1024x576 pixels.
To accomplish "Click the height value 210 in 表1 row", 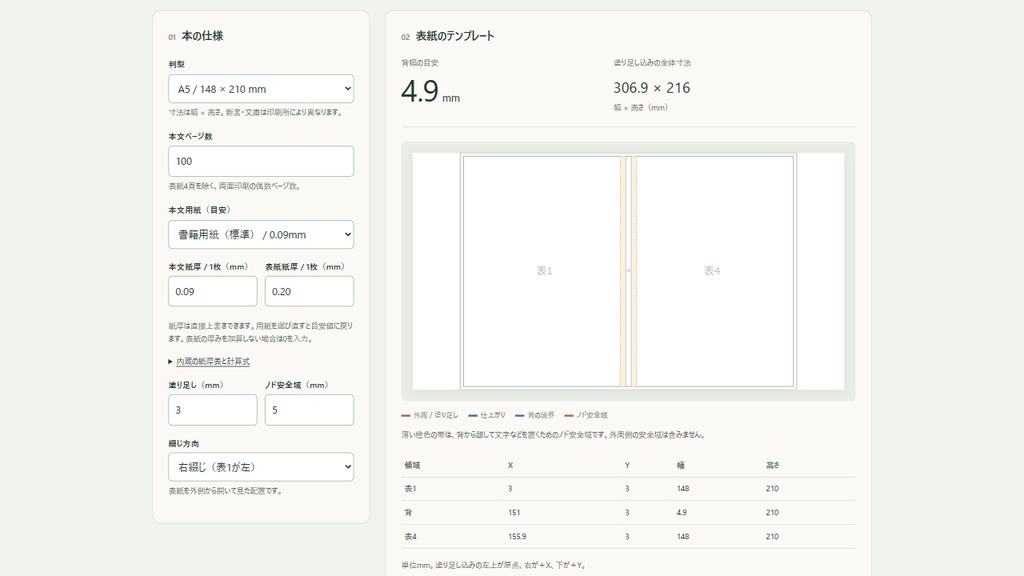I will coord(772,488).
